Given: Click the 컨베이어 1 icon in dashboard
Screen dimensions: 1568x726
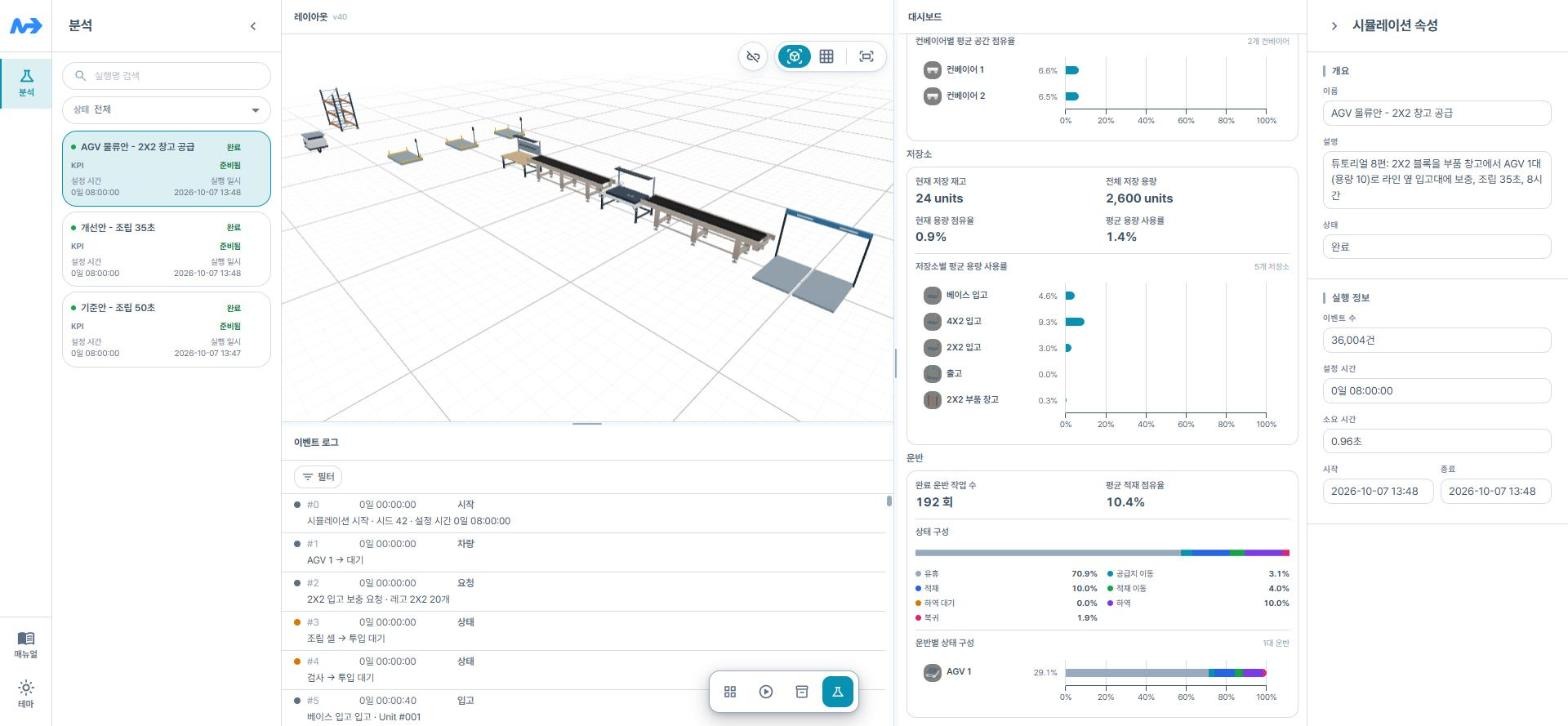Looking at the screenshot, I should click(x=932, y=70).
